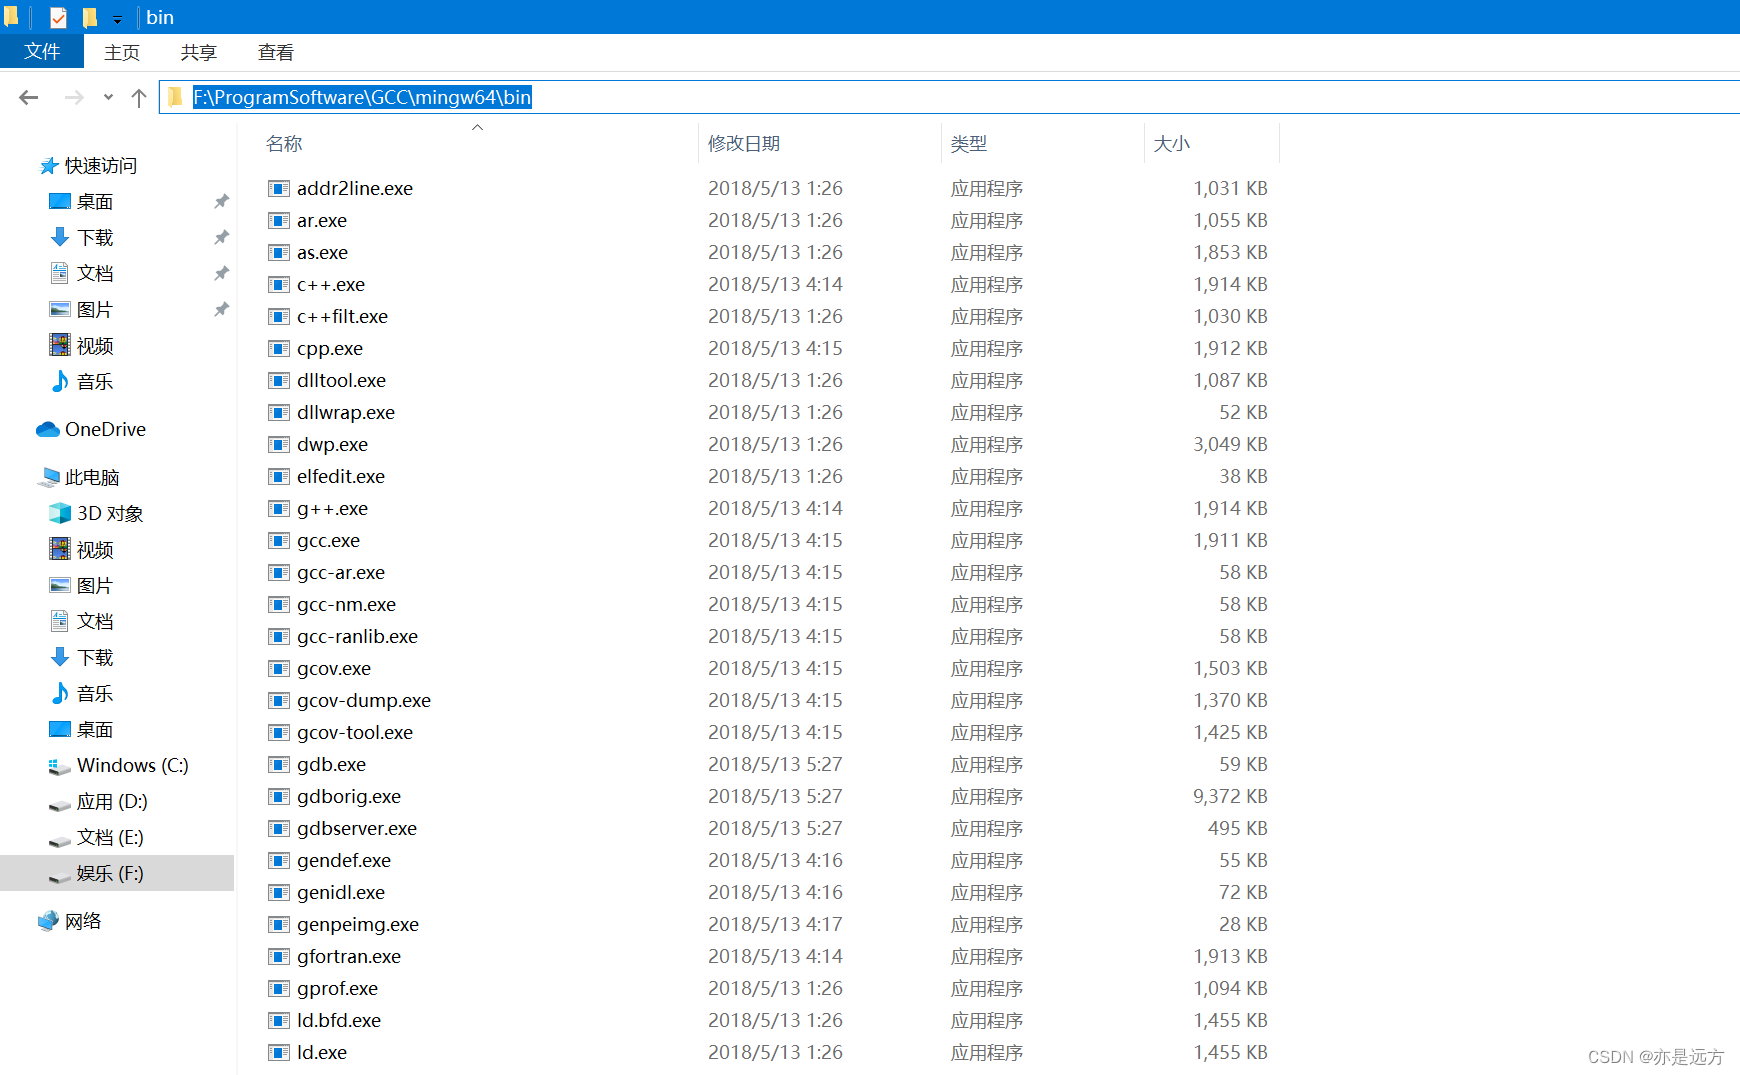Screen dimensions: 1740x1075
Task: Click the cpp.exe file icon
Action: [x=278, y=348]
